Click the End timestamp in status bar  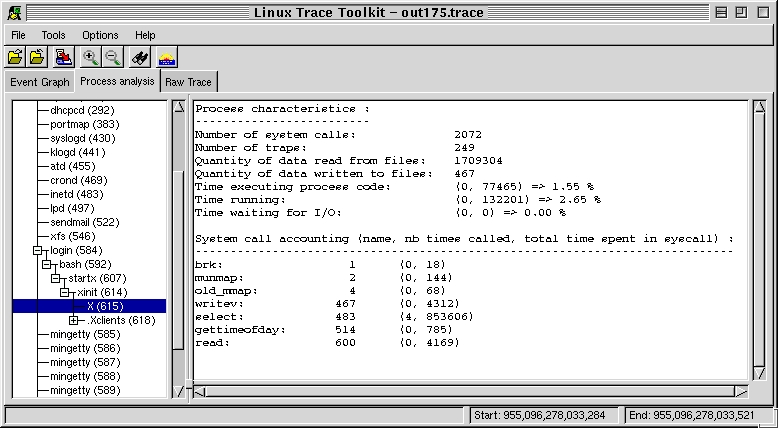click(697, 415)
